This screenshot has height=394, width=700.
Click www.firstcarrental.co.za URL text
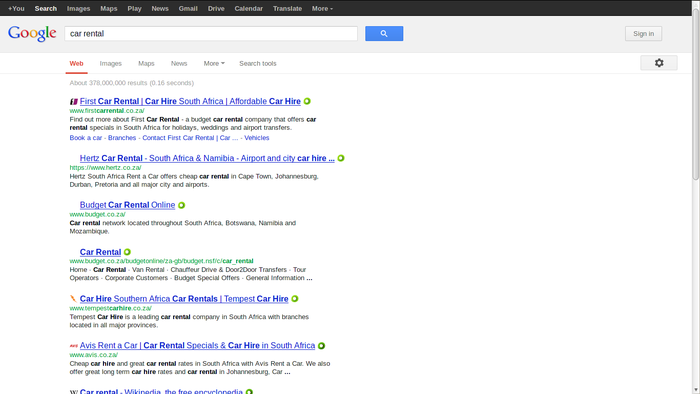[x=107, y=111]
